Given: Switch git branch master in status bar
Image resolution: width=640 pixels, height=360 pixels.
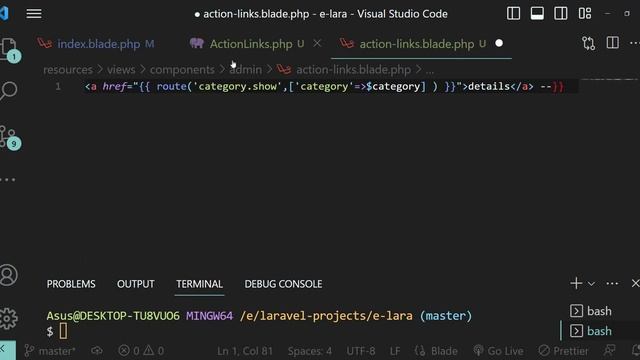Looking at the screenshot, I should click(x=50, y=351).
